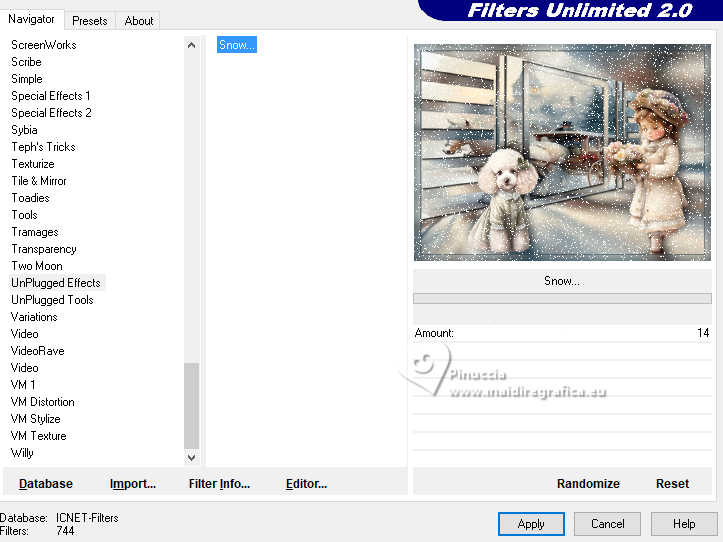The height and width of the screenshot is (542, 723).
Task: Randomize the filter settings
Action: click(x=588, y=483)
